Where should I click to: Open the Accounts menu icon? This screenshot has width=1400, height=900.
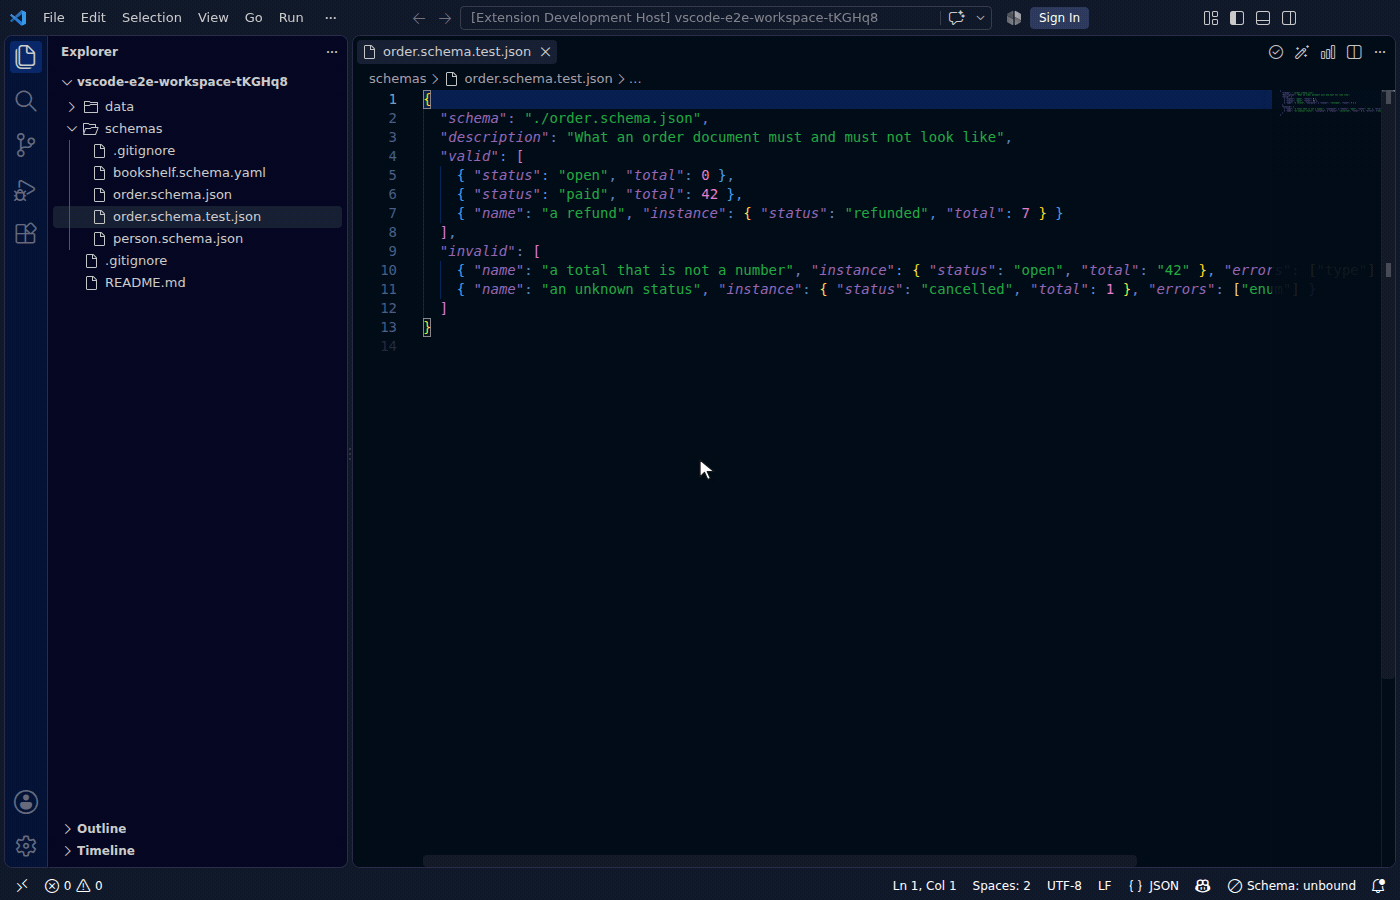tap(26, 802)
